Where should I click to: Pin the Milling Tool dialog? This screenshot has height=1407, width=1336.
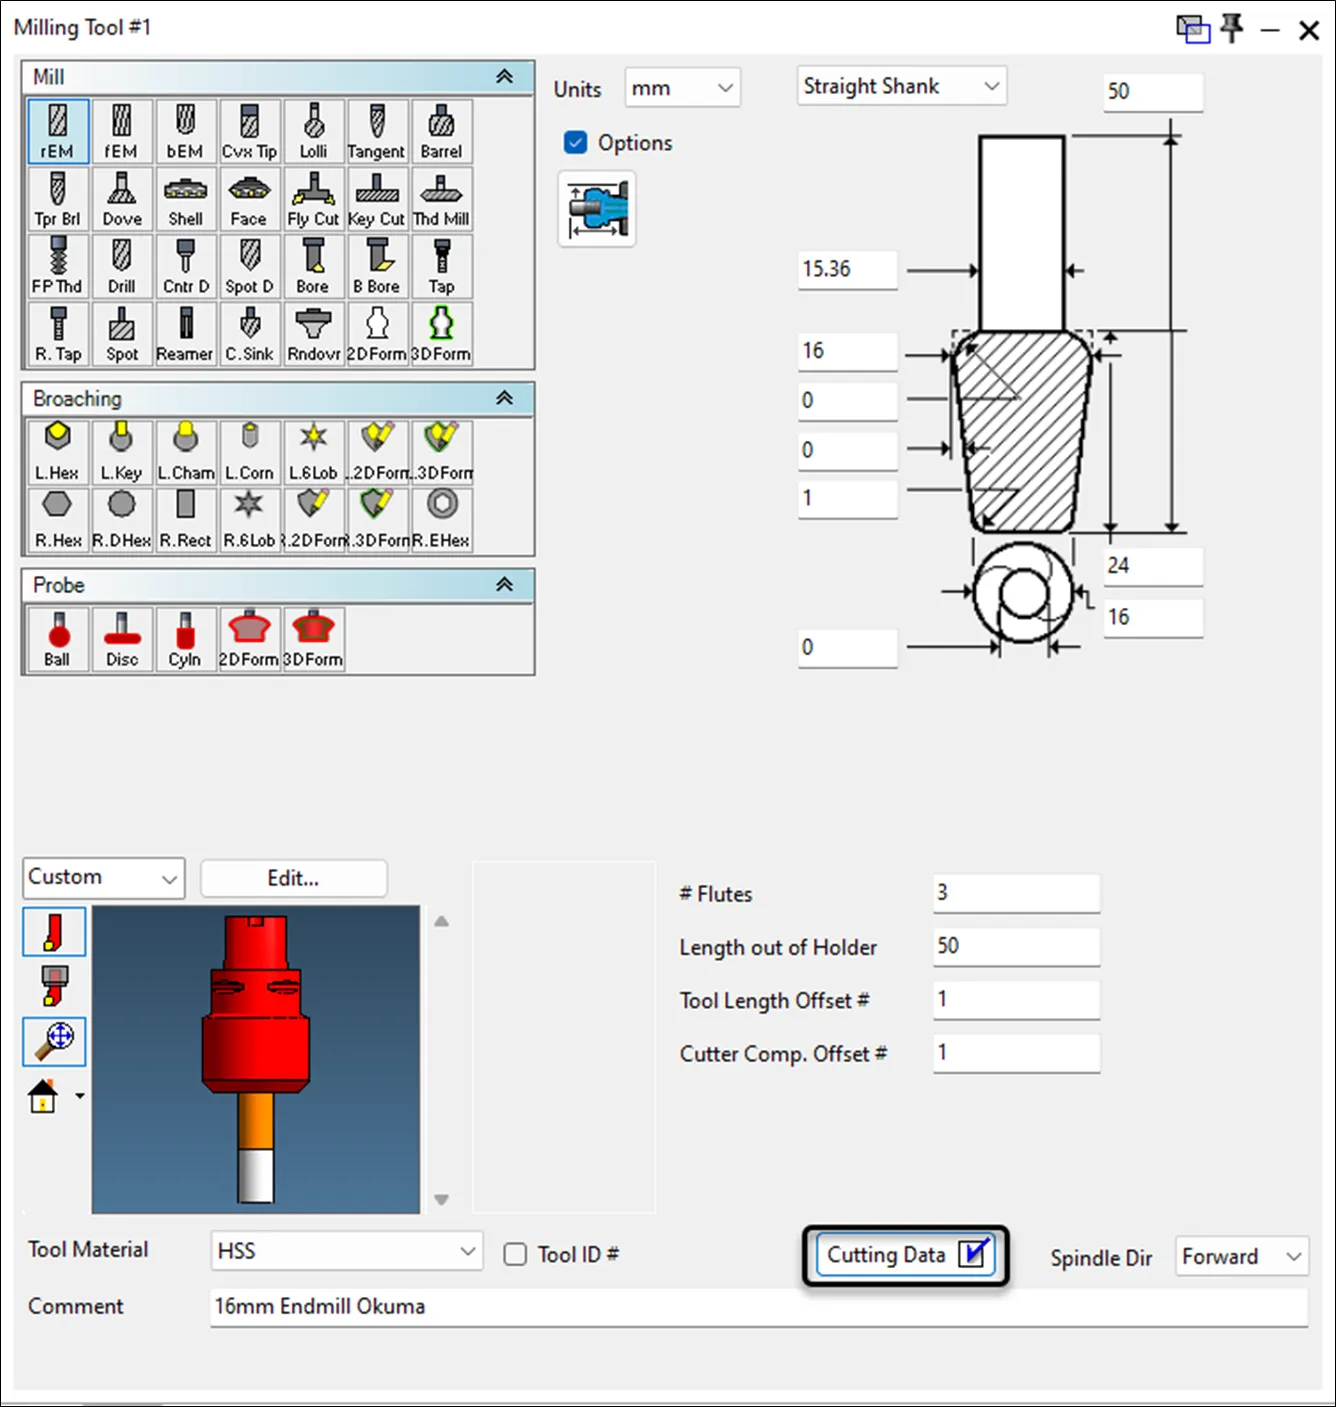click(x=1232, y=28)
